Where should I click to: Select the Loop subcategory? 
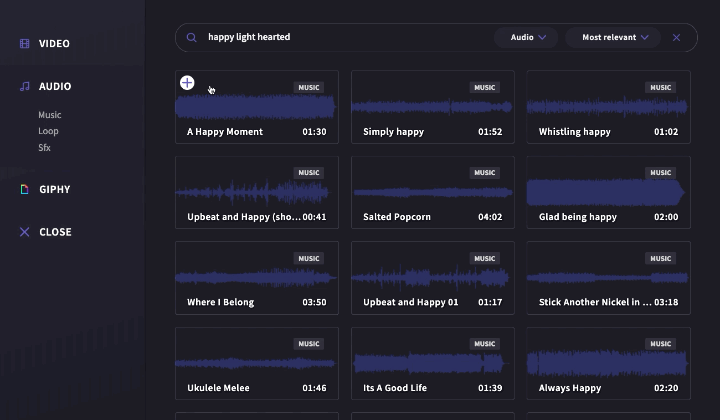48,131
